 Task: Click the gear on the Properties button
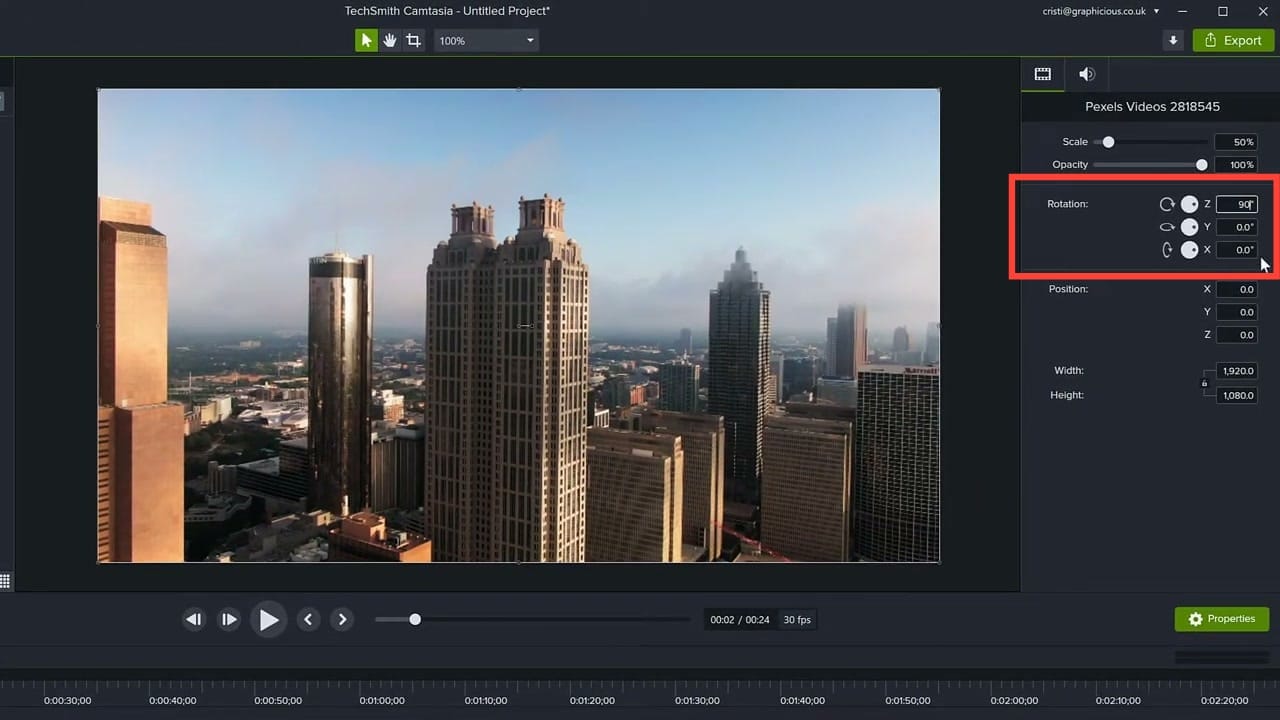click(x=1196, y=619)
